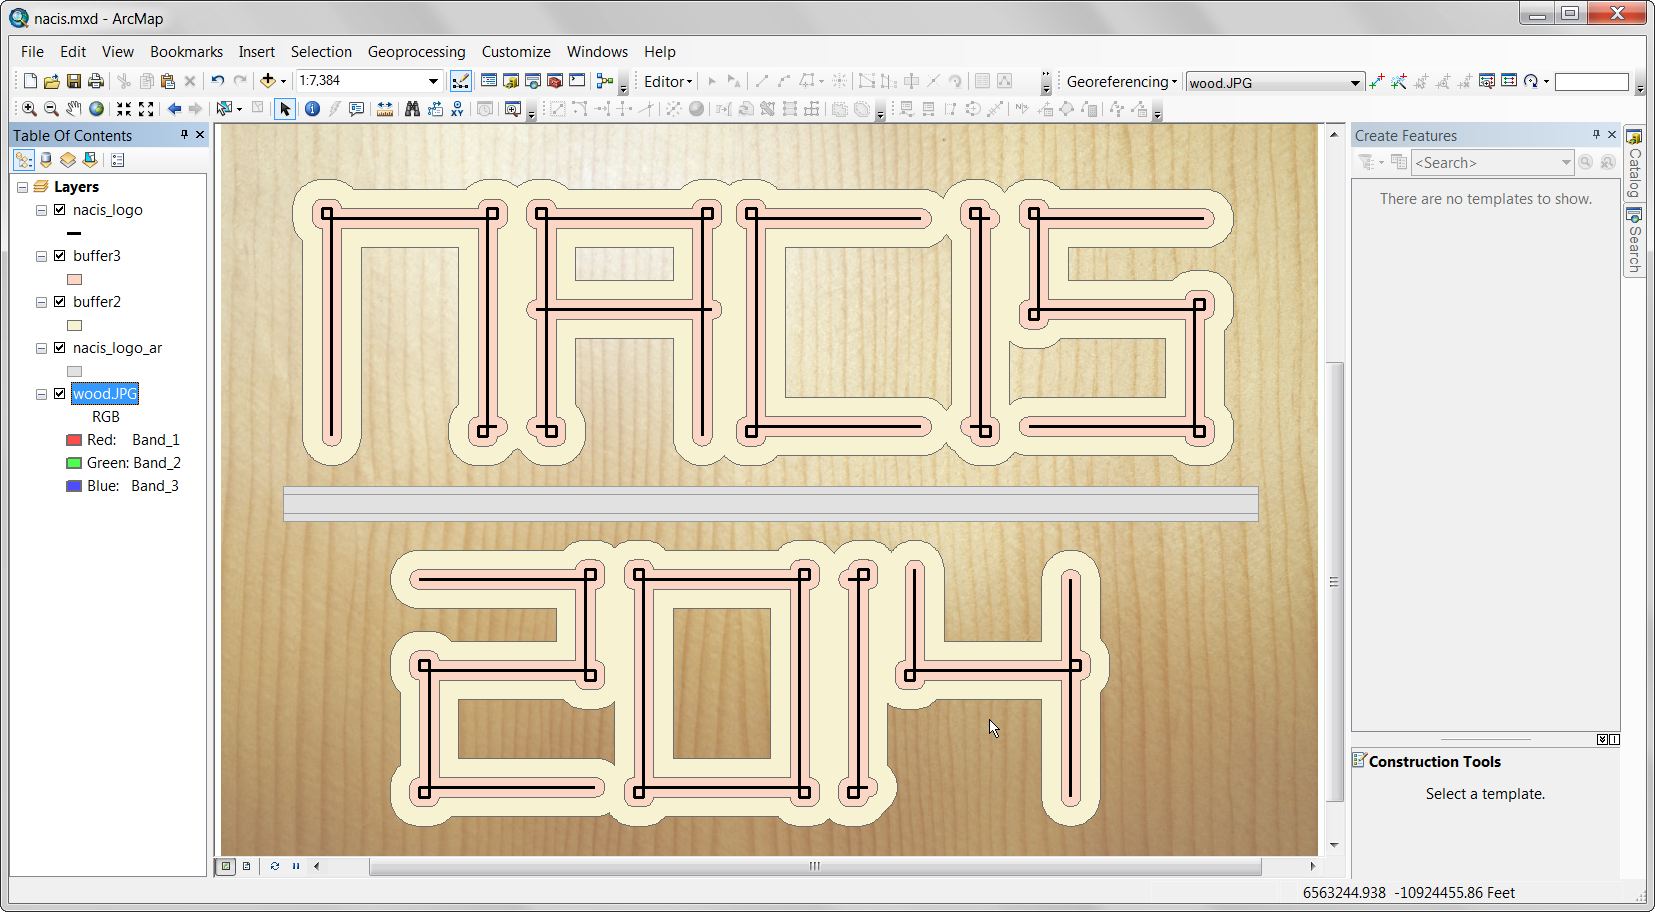Click the Full Extent globe icon
Screen dimensions: 1655x912
point(96,109)
